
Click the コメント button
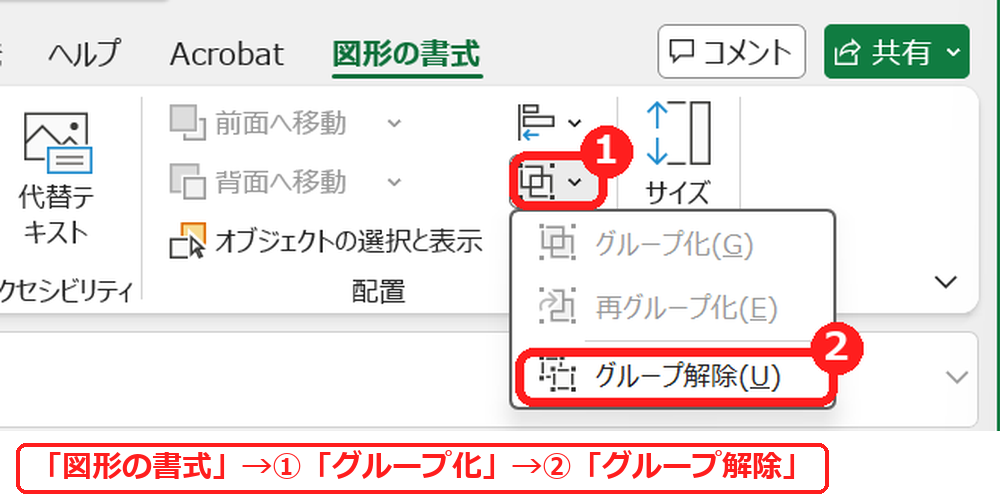(732, 52)
